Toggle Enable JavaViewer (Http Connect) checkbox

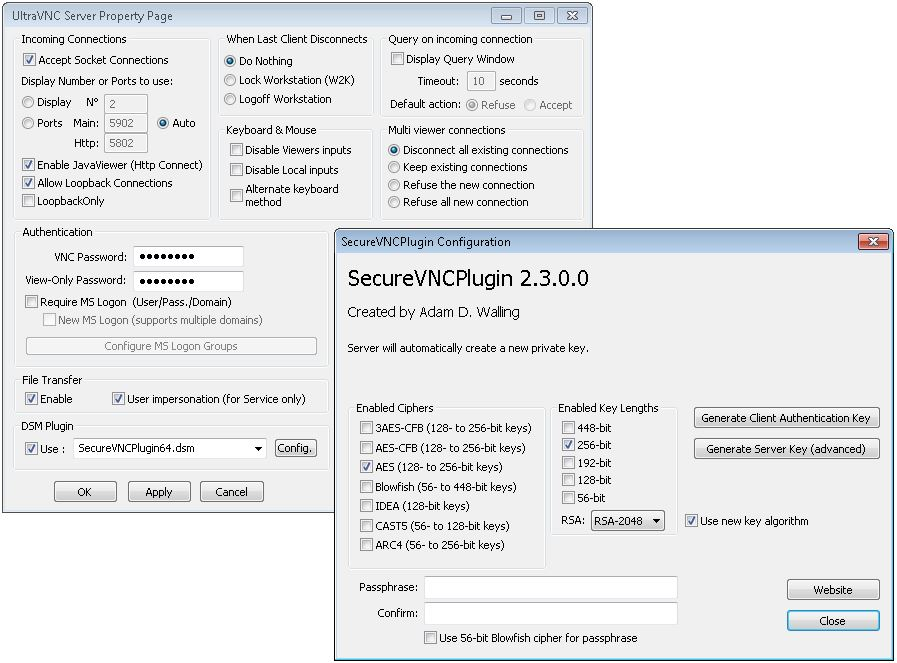click(28, 165)
